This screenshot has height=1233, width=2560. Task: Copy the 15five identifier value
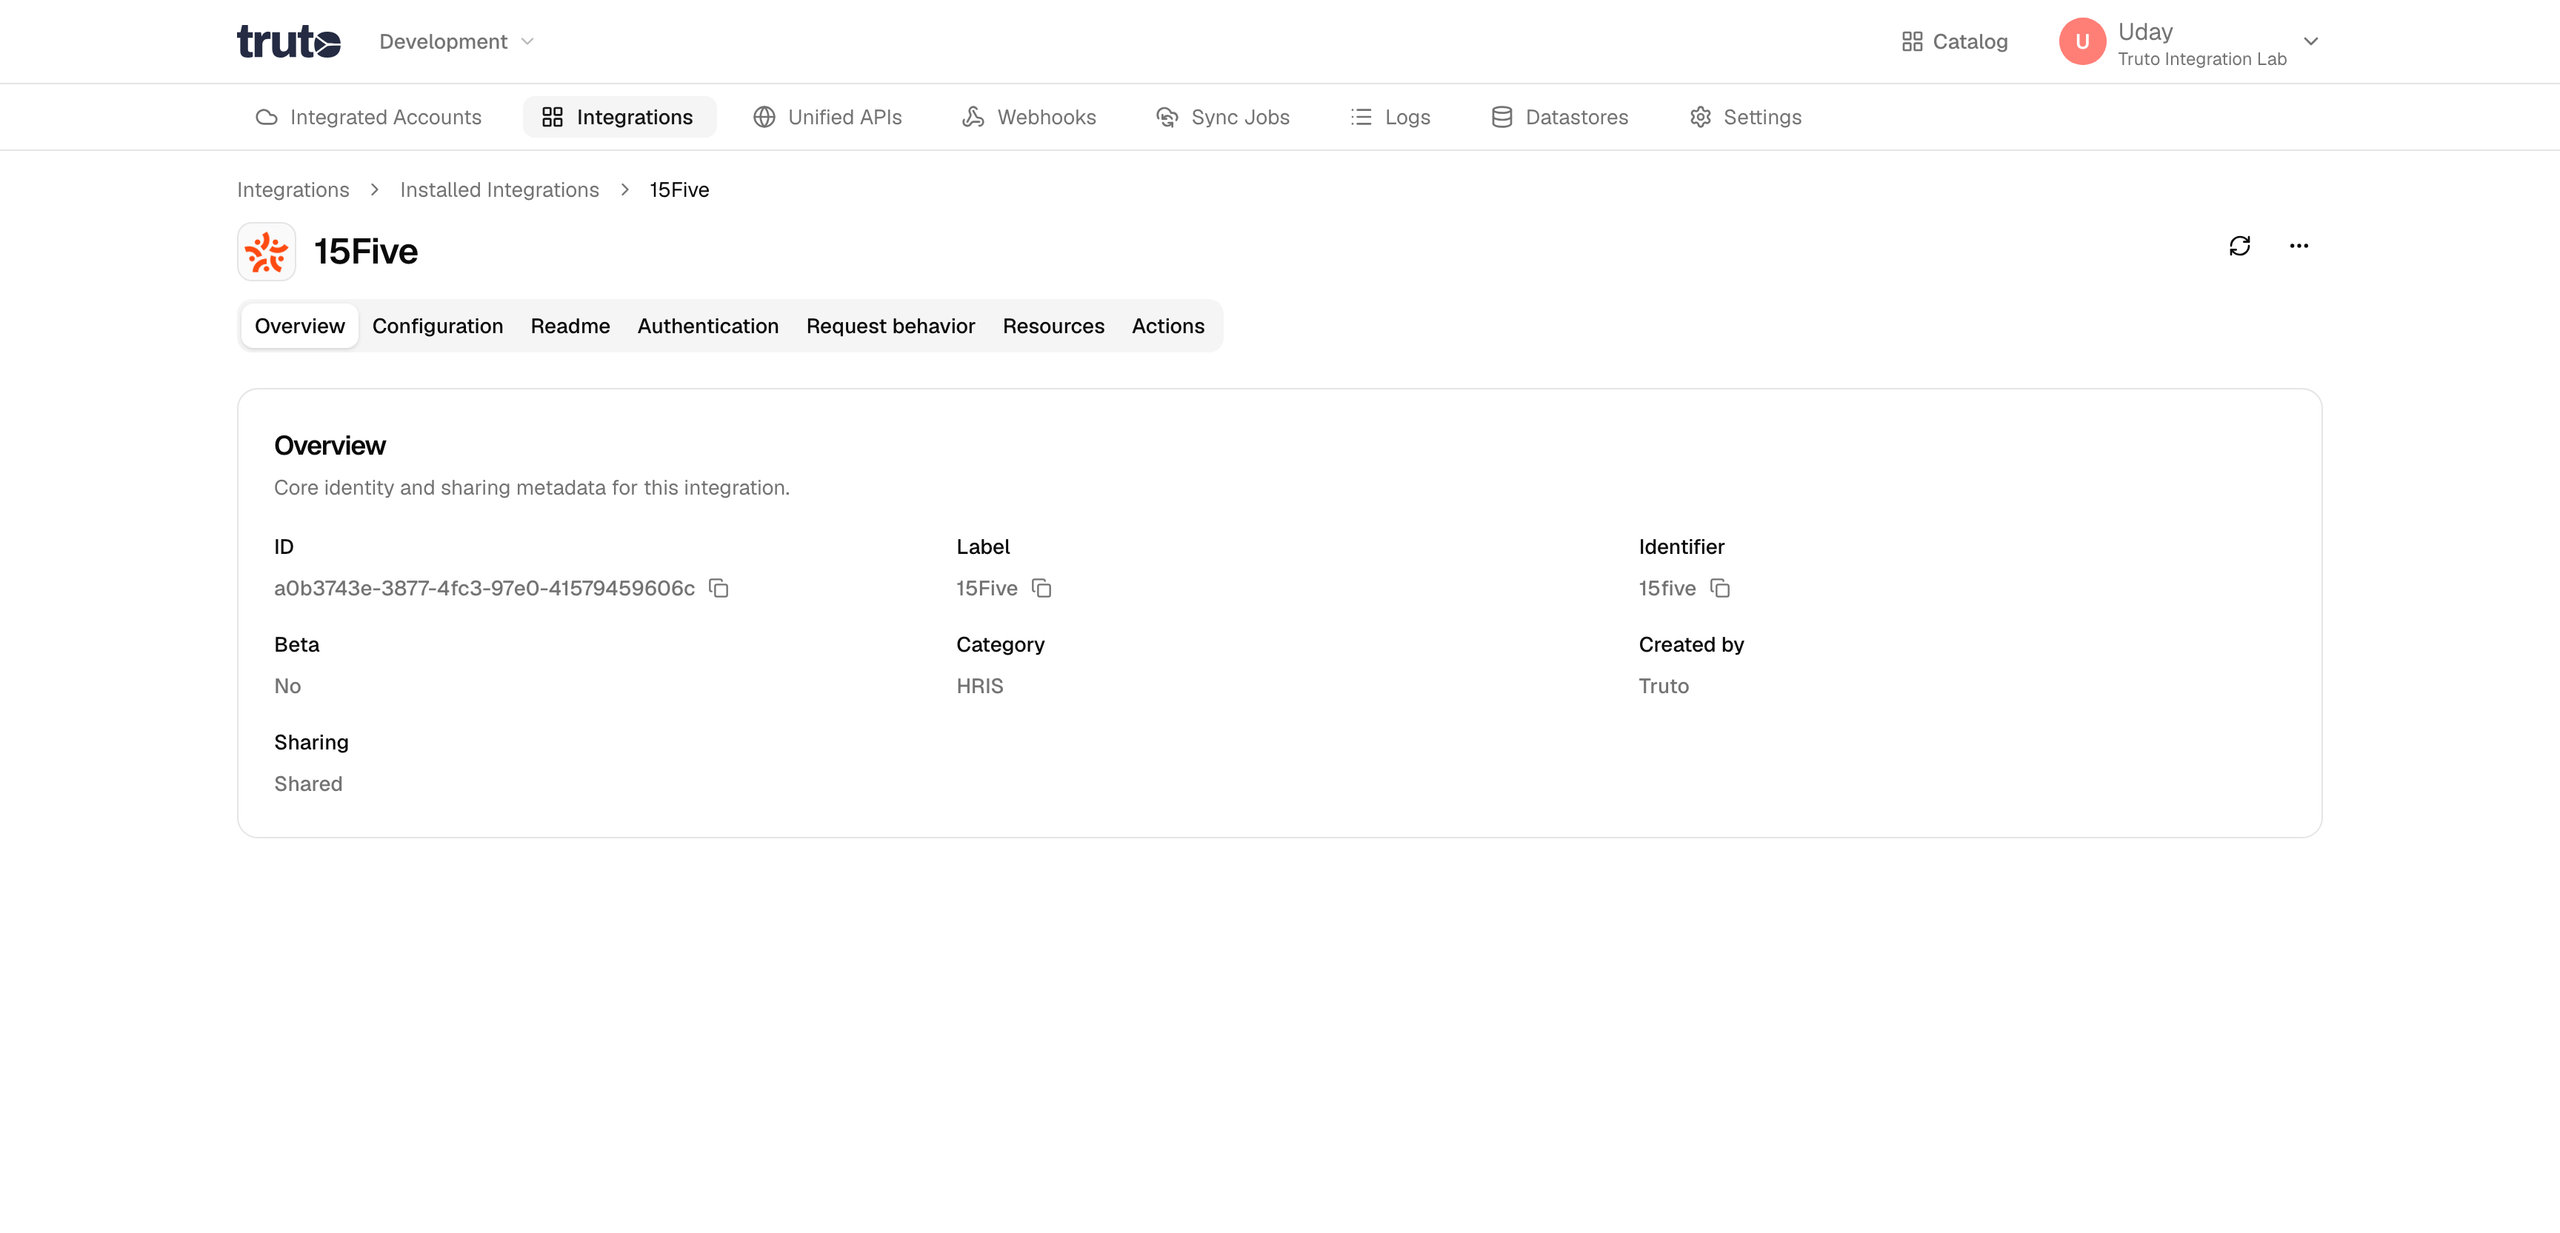tap(1719, 588)
